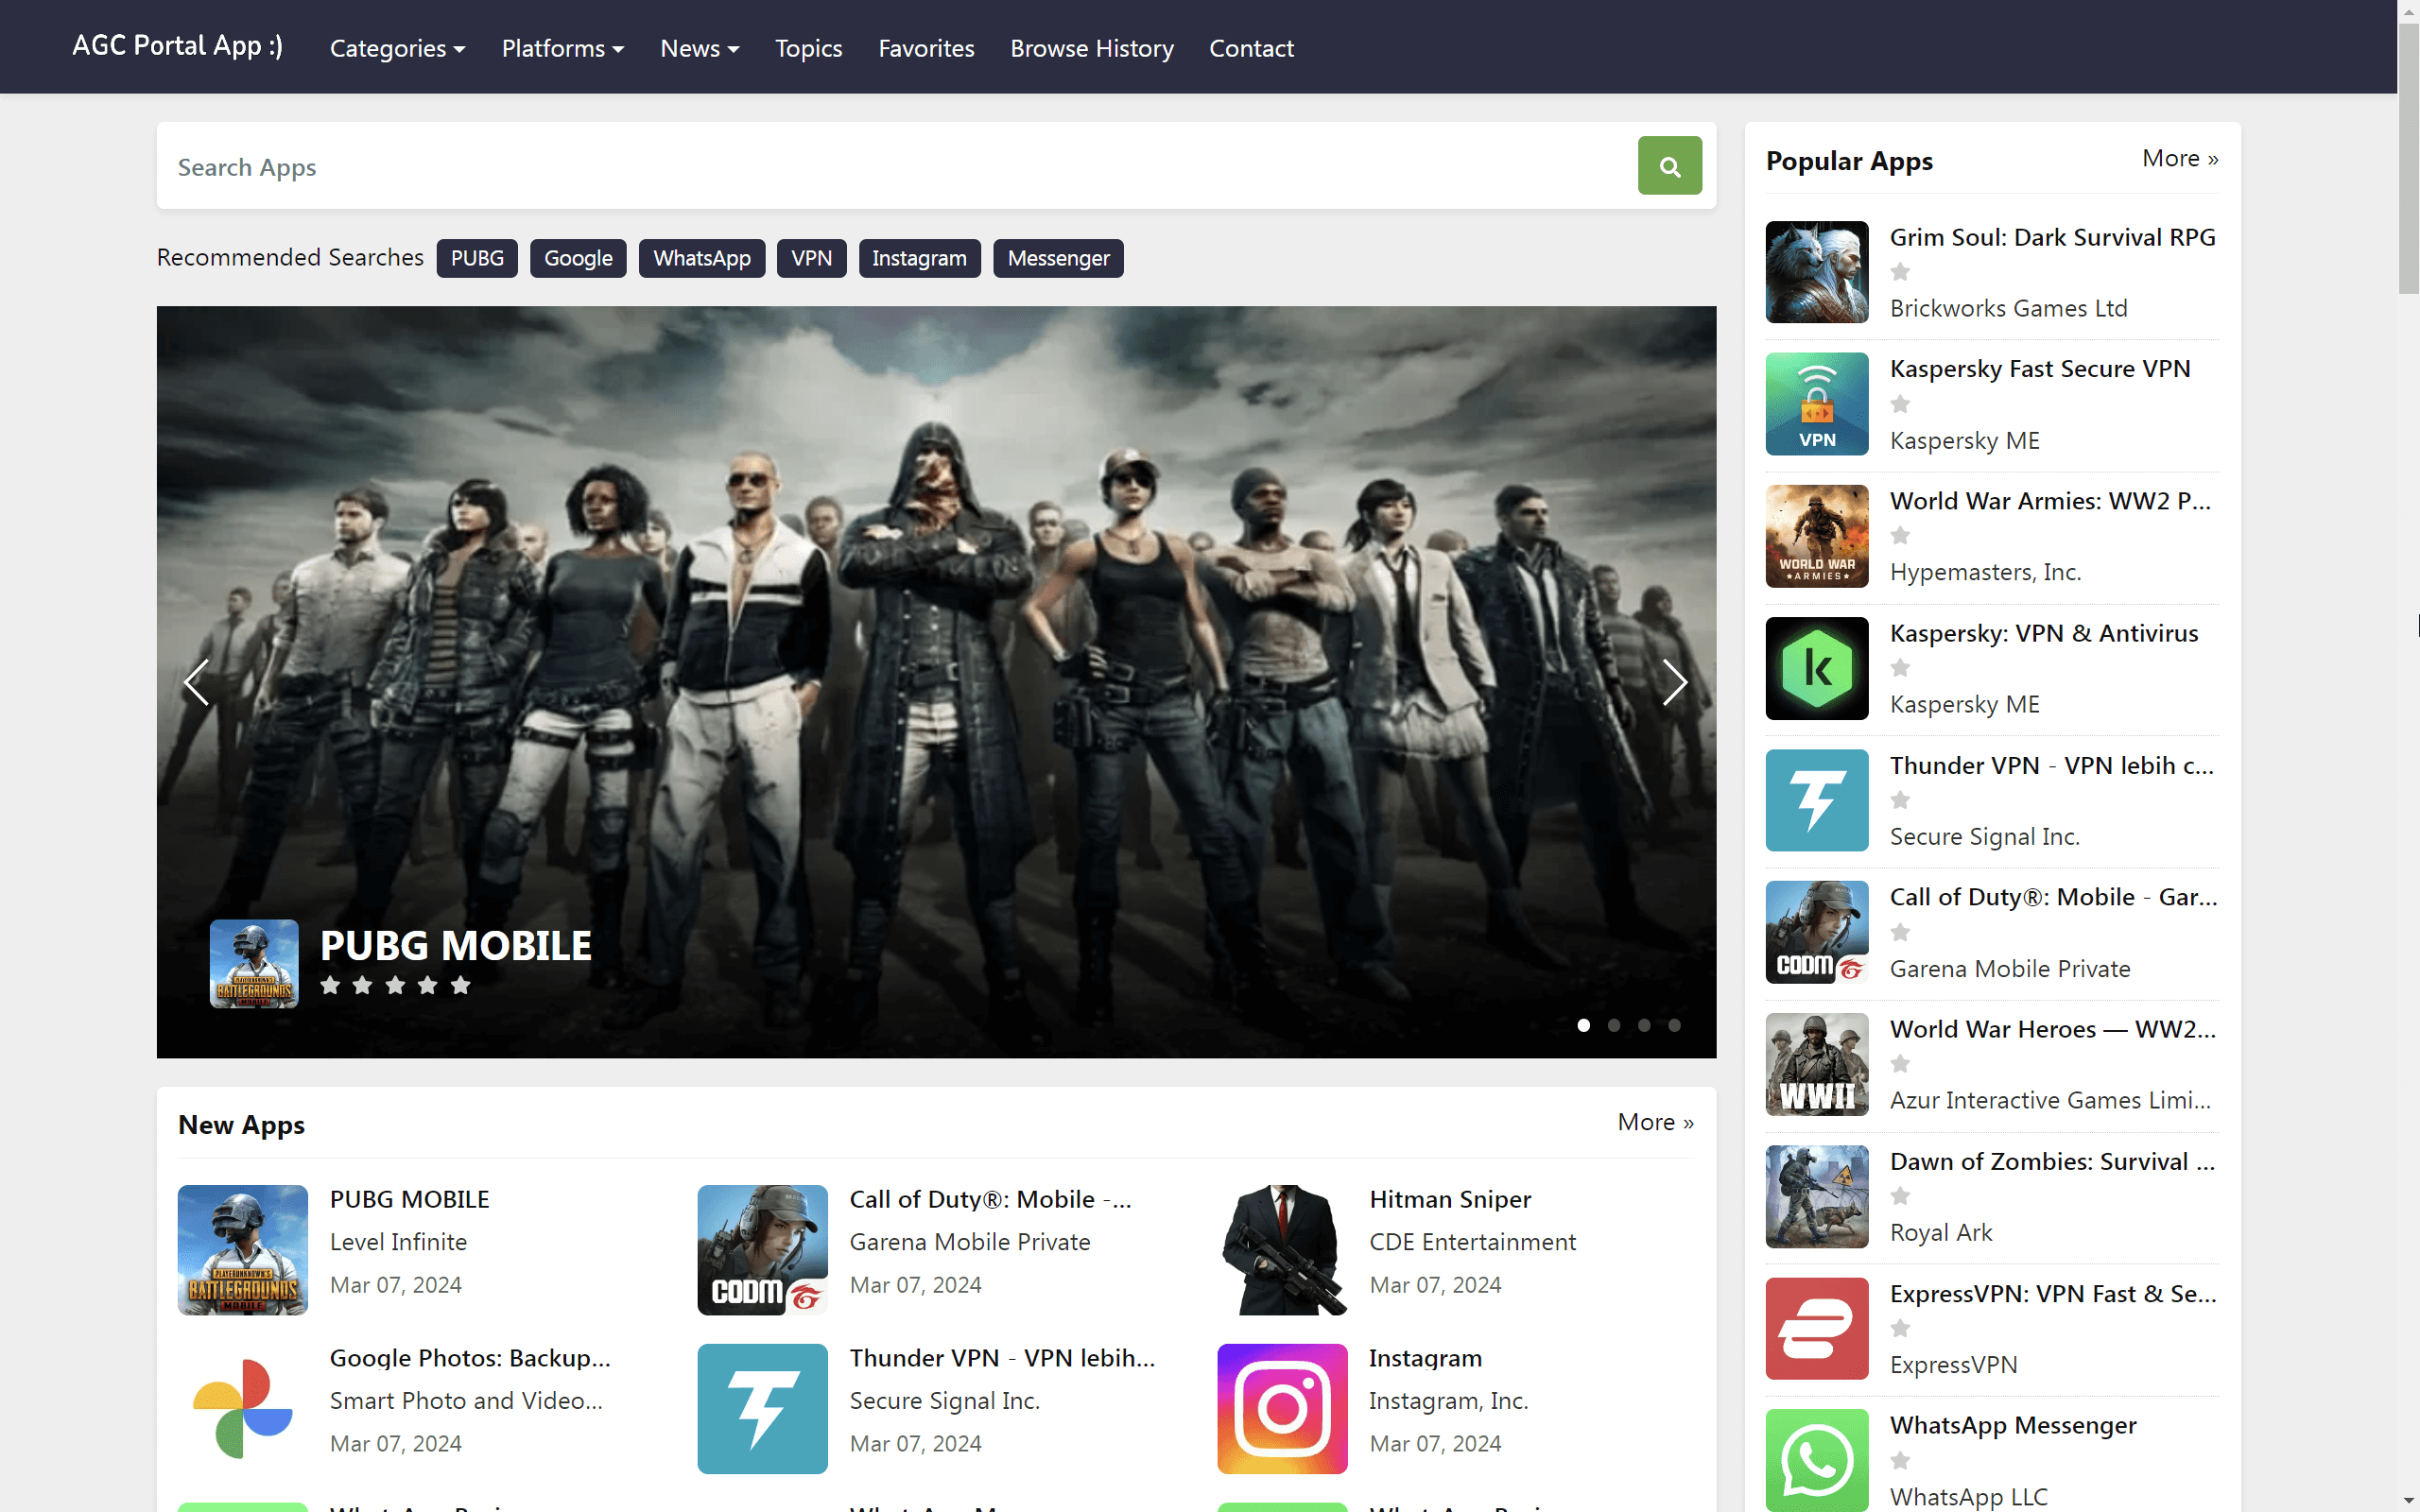This screenshot has width=2420, height=1512.
Task: Open the Favorites menu item
Action: click(926, 48)
